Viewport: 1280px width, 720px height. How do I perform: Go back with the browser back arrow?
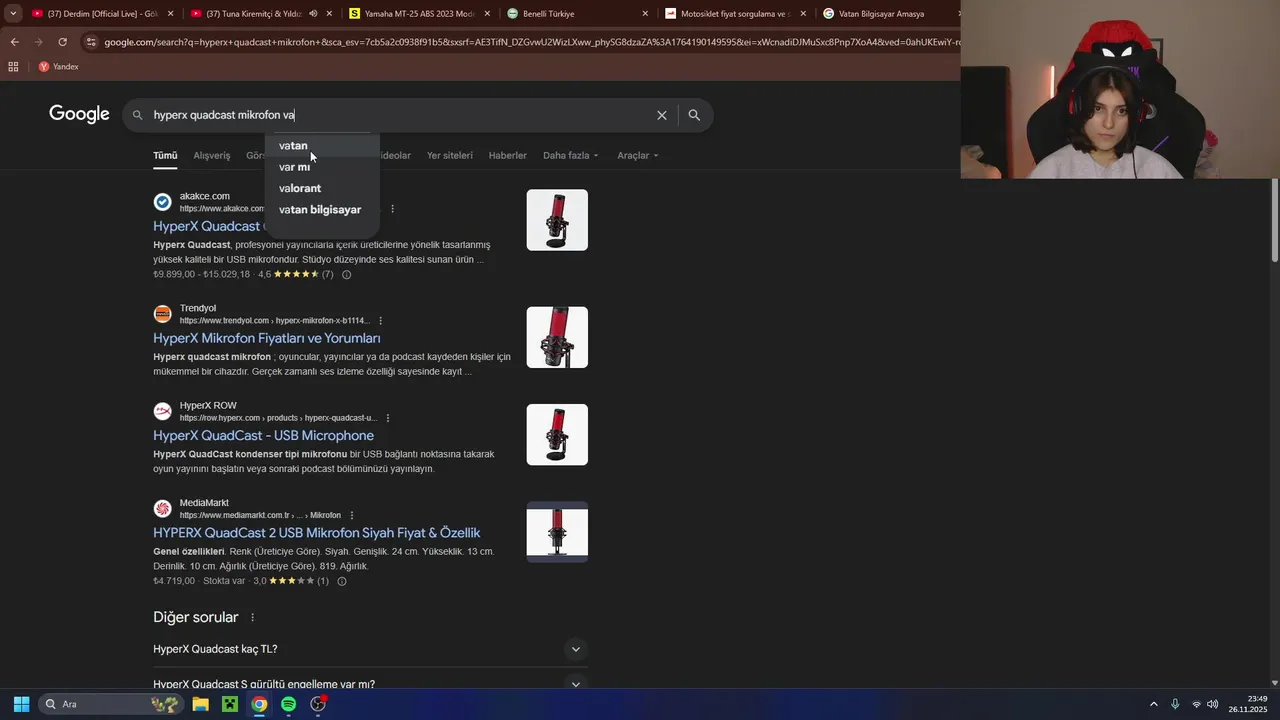pos(14,42)
